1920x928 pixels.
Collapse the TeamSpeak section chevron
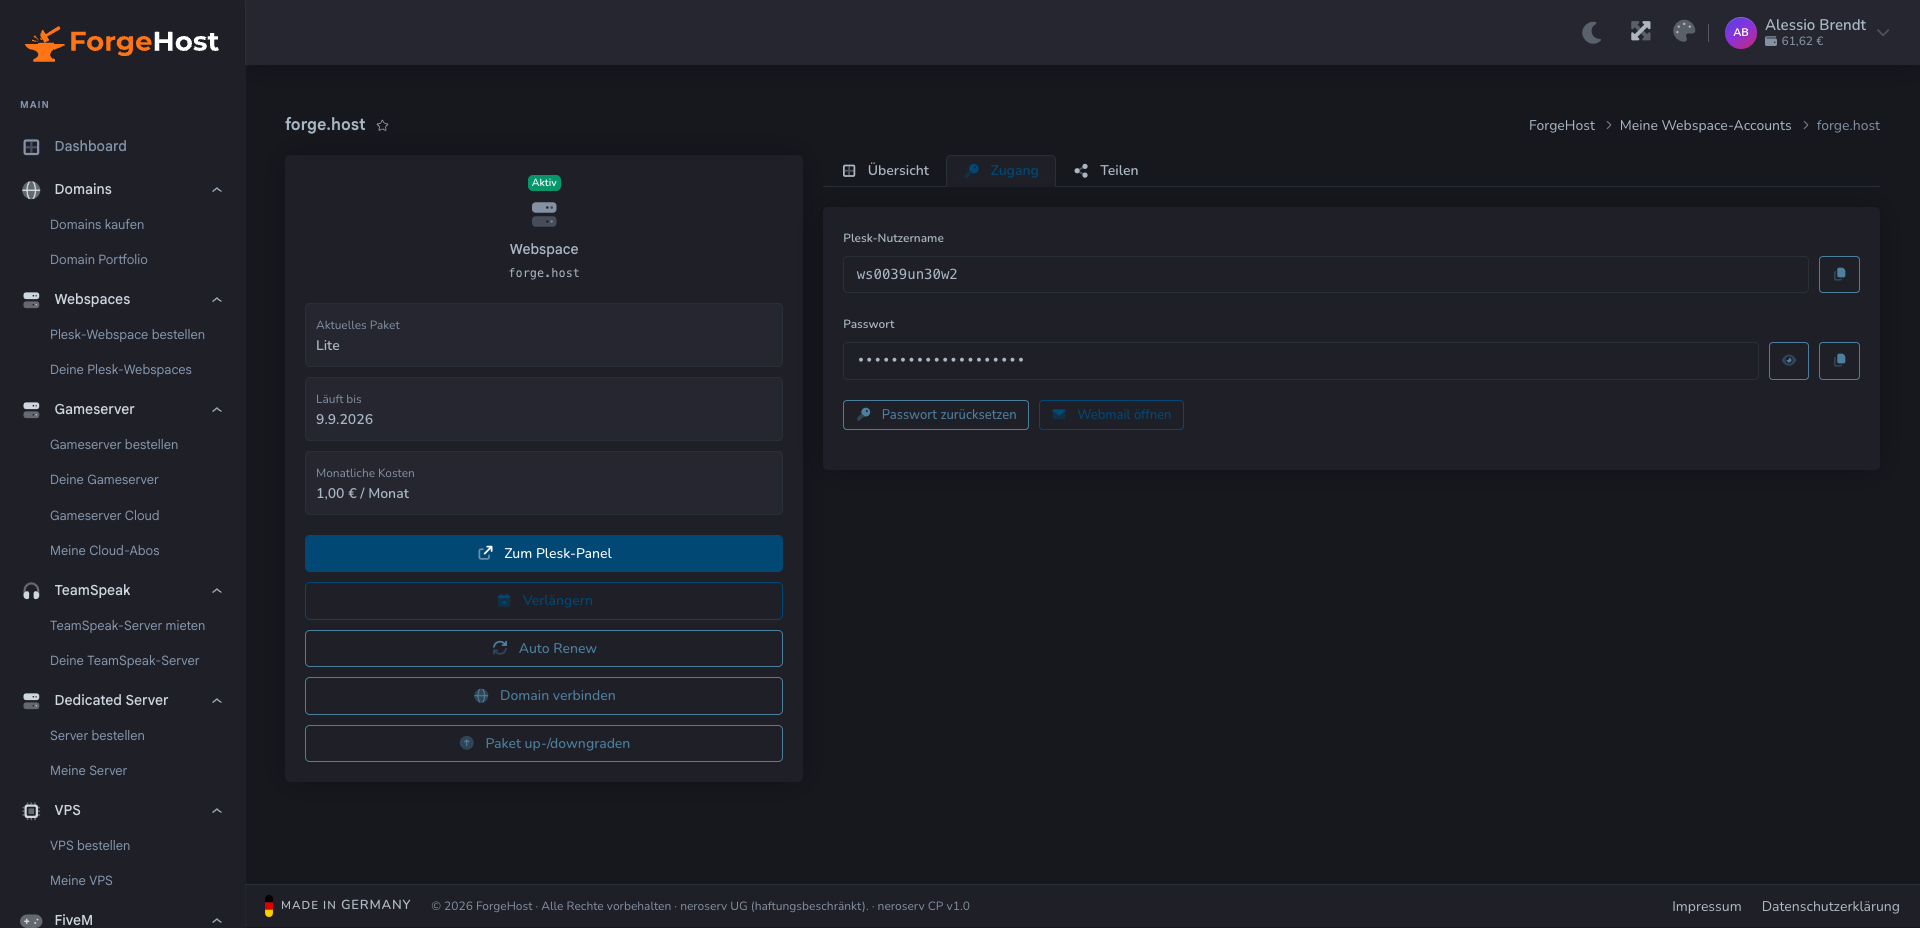[x=217, y=591]
